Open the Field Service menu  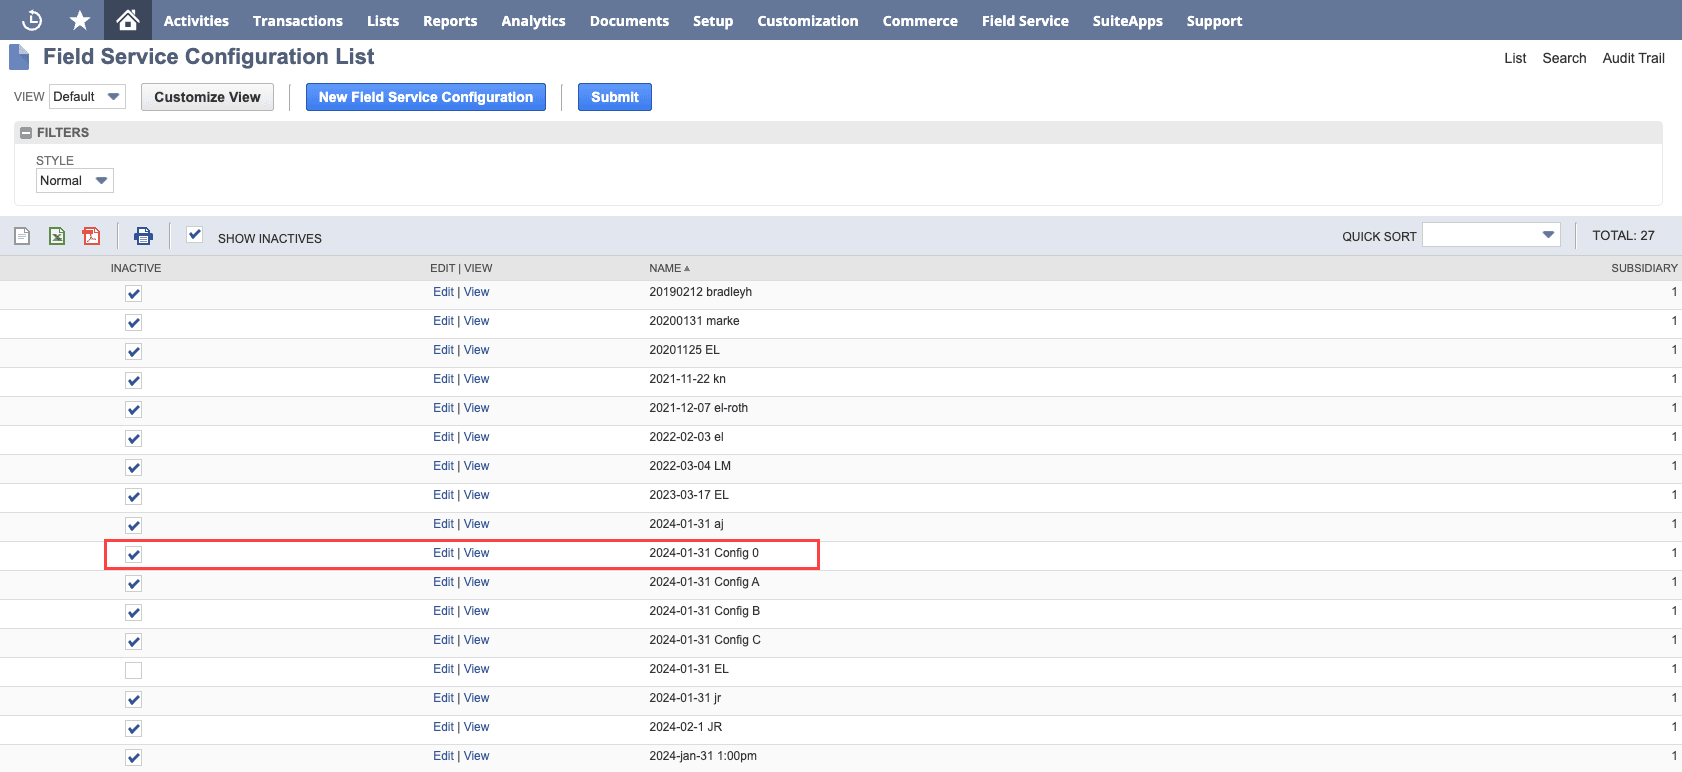pyautogui.click(x=1025, y=20)
